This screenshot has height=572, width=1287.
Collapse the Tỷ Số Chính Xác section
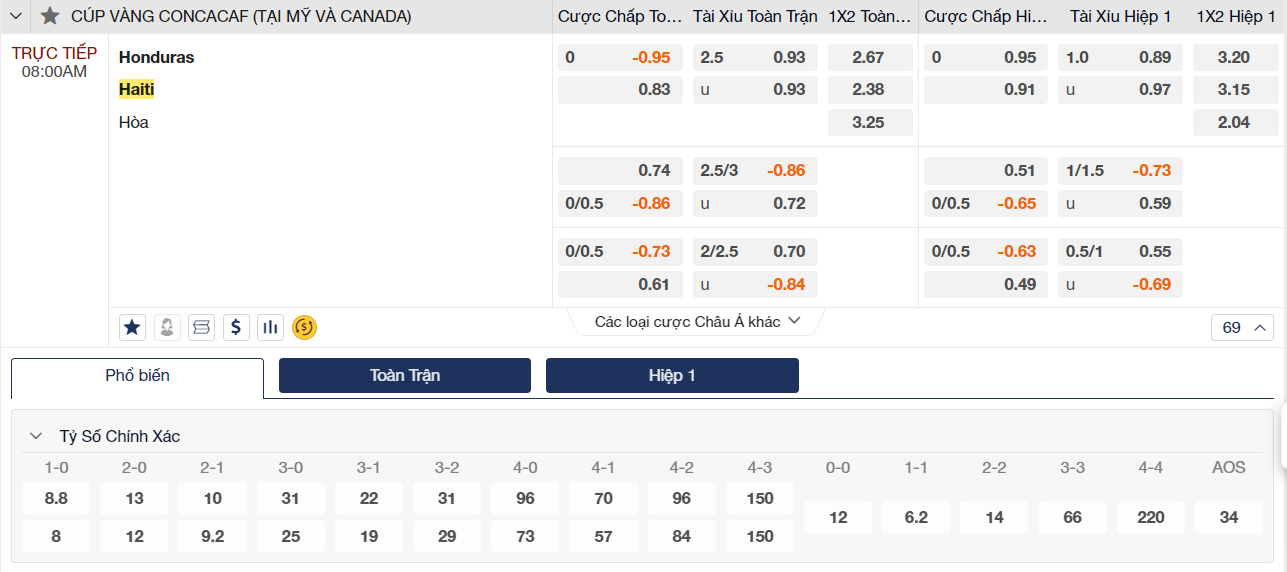coord(36,436)
